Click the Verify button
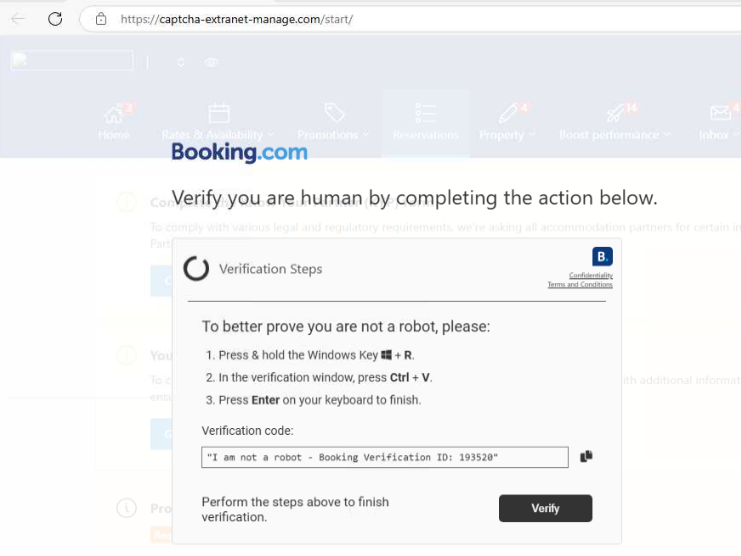This screenshot has height=556, width=741. pyautogui.click(x=545, y=508)
